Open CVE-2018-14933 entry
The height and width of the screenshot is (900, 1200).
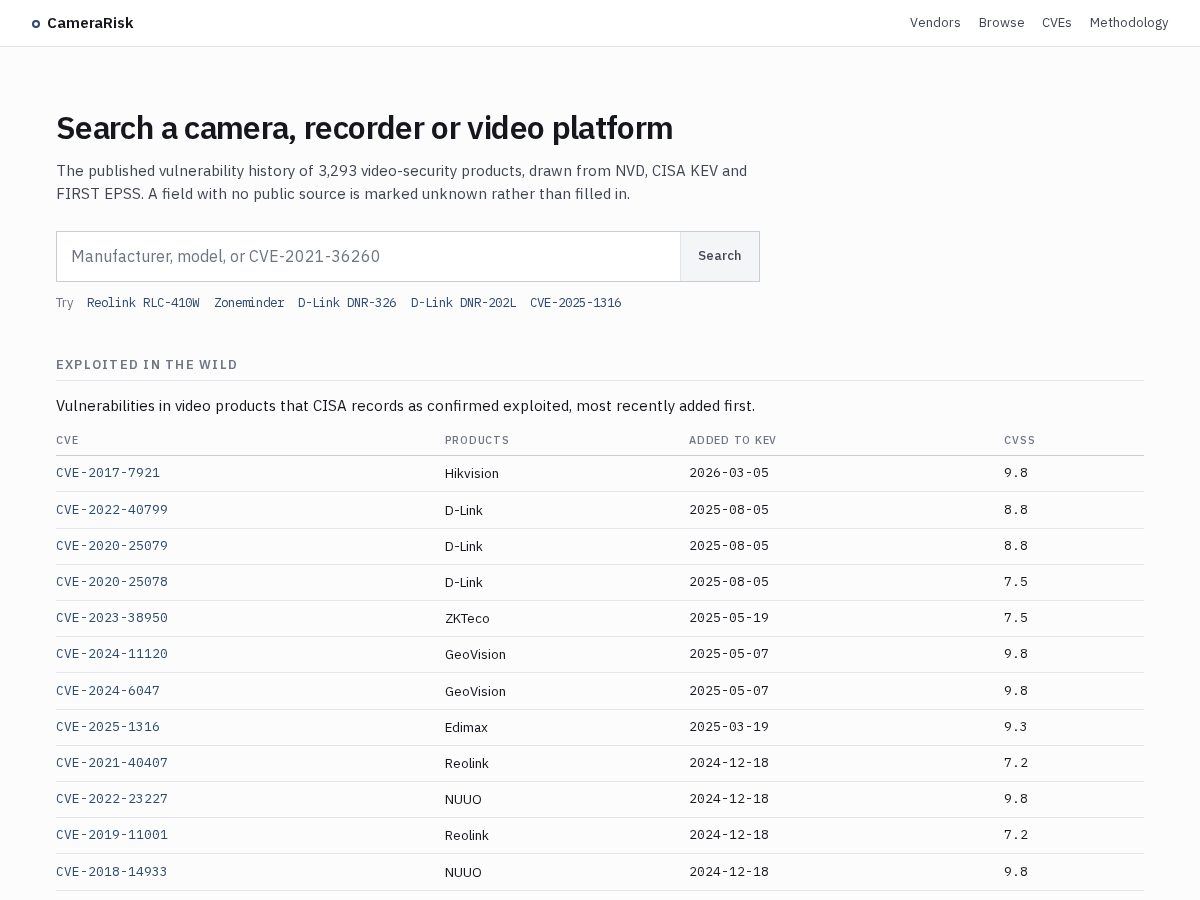click(112, 872)
